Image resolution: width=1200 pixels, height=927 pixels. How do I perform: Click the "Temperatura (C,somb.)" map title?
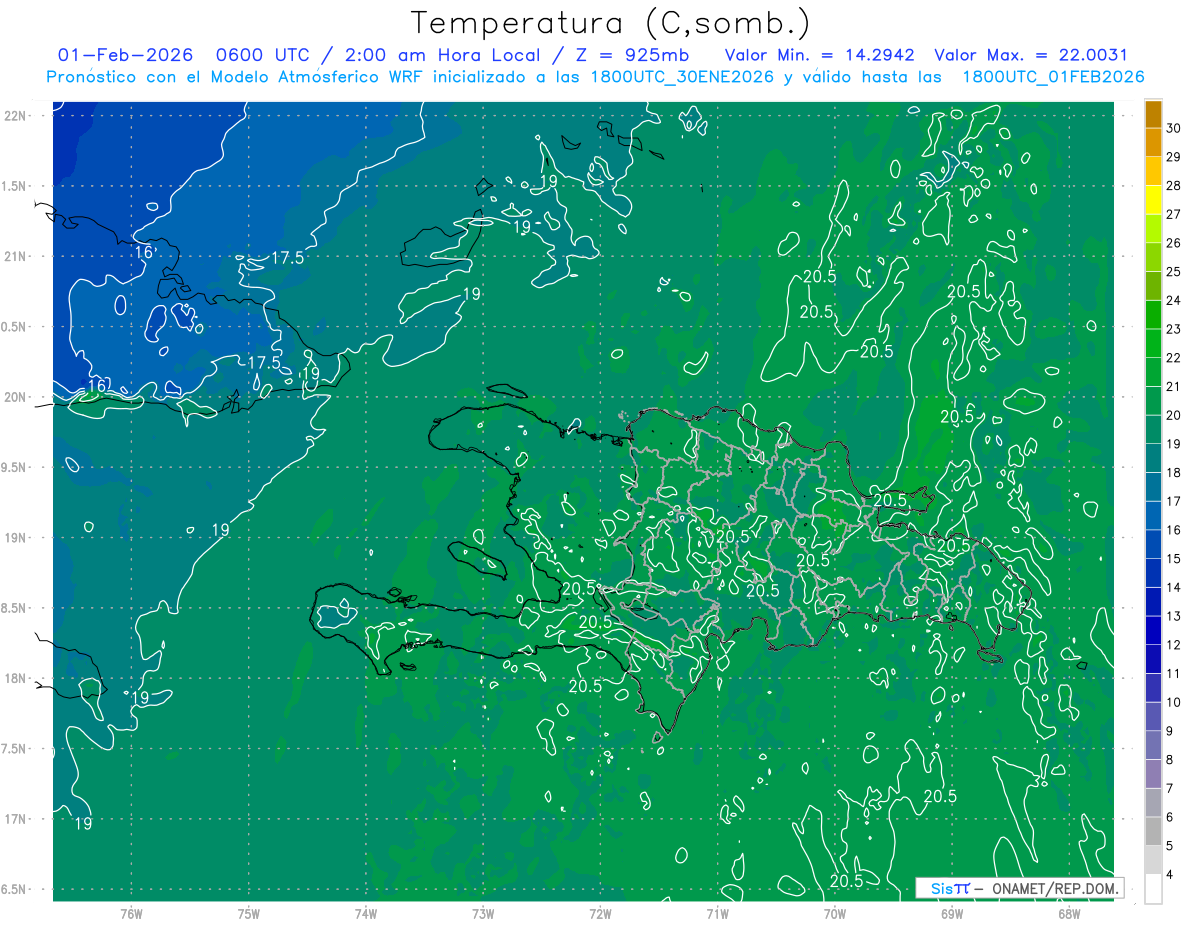point(610,23)
